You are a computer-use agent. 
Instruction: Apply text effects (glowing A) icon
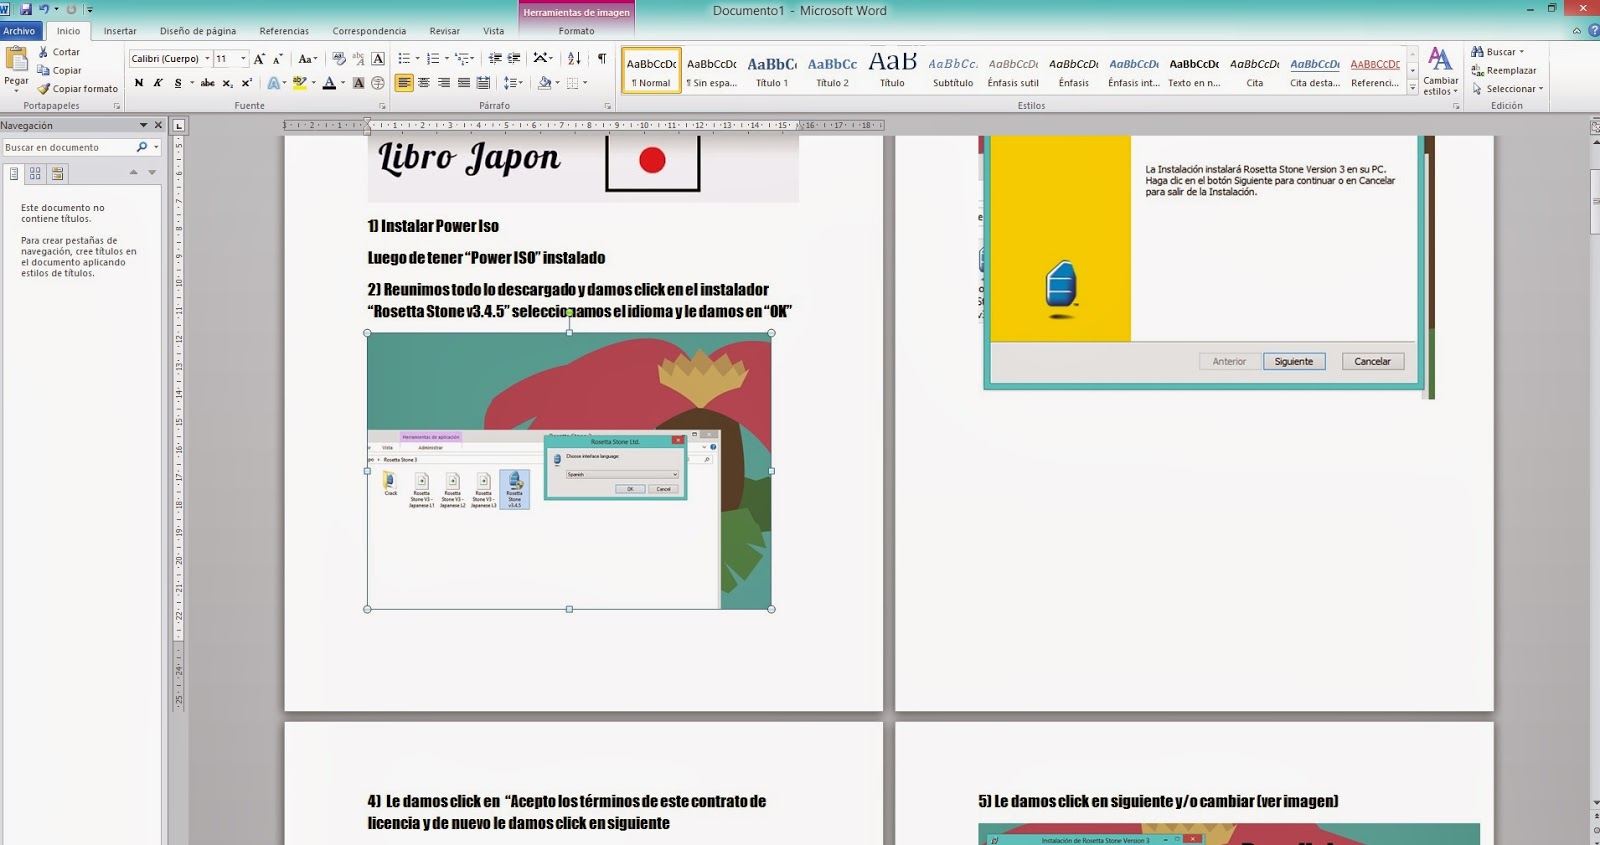(273, 83)
